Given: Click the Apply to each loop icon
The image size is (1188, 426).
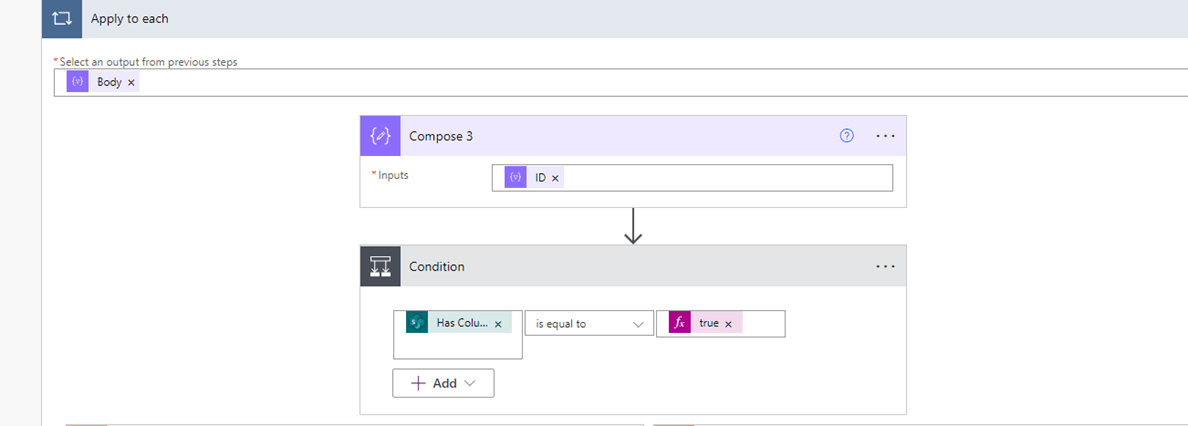Looking at the screenshot, I should click(x=62, y=19).
